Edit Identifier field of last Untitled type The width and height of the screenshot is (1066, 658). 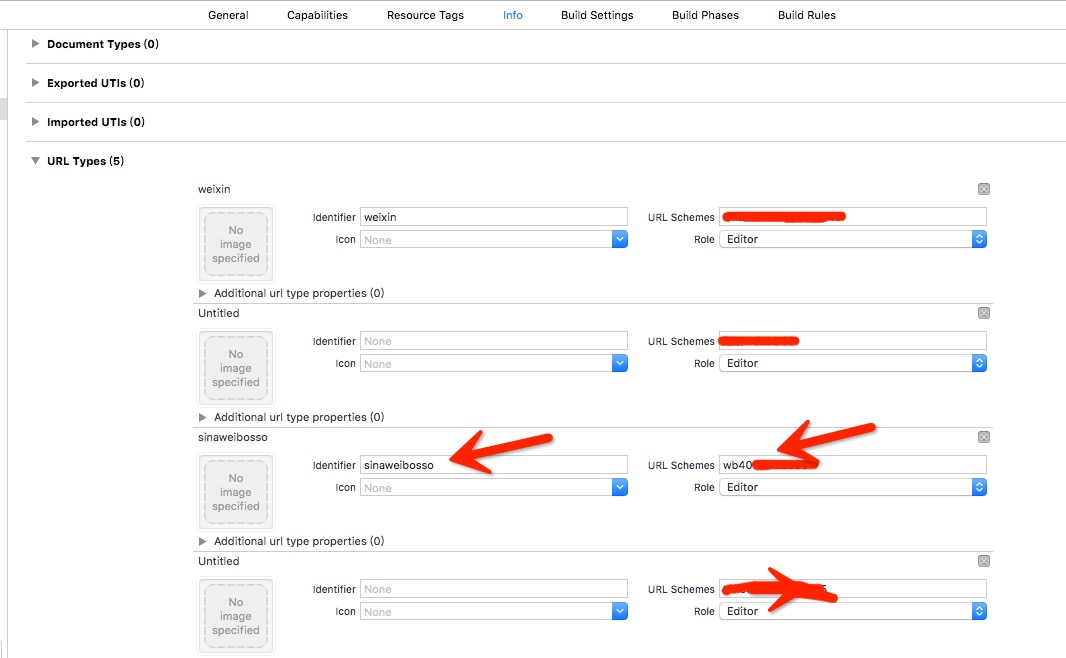tap(494, 589)
